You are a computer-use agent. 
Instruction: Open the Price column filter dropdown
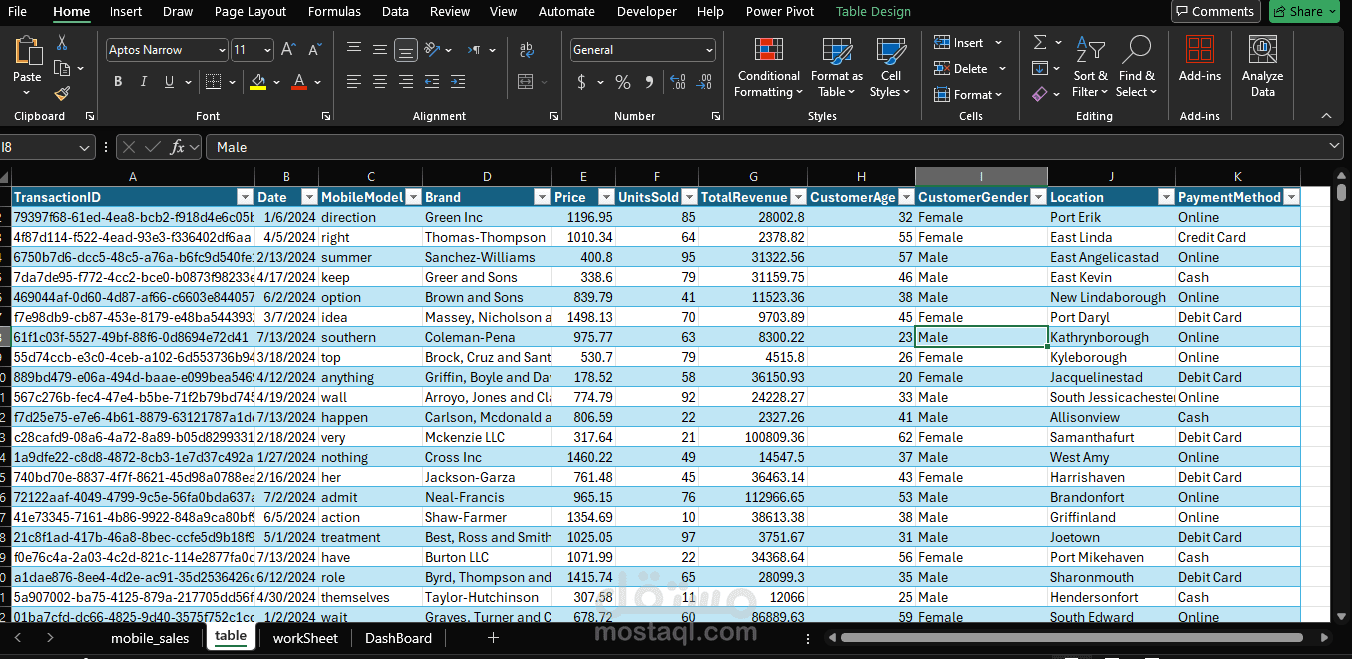[x=606, y=197]
